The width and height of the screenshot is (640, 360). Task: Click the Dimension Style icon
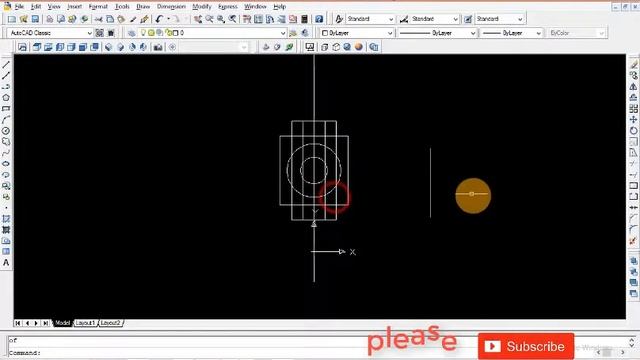click(x=404, y=19)
